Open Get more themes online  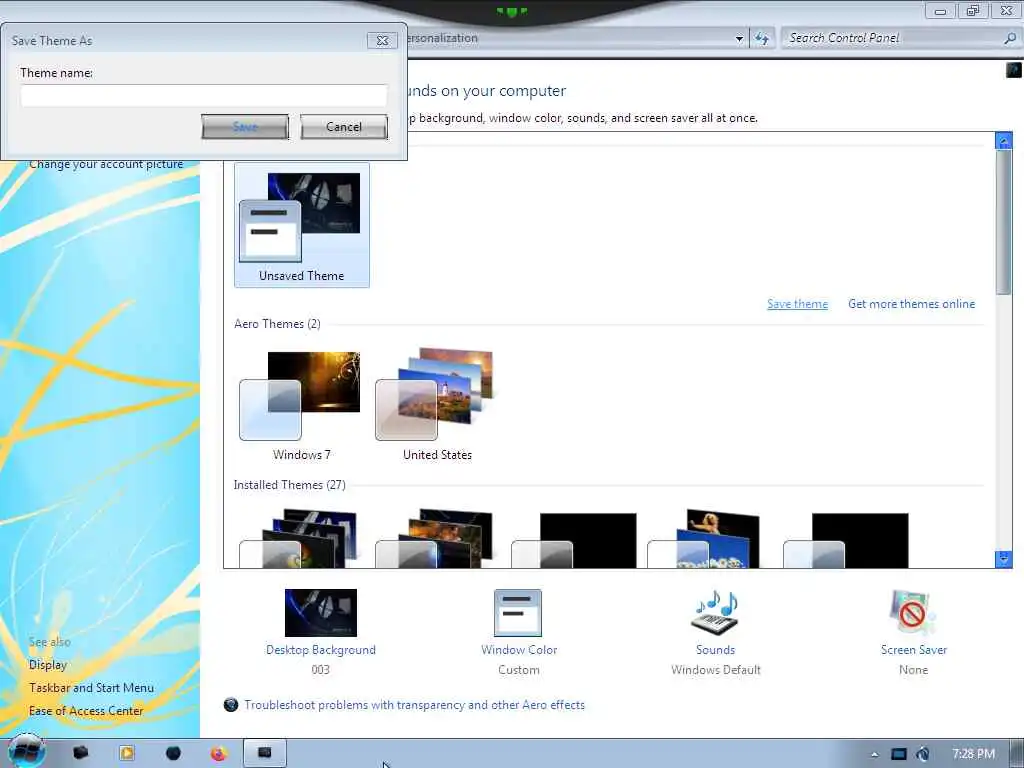(x=911, y=304)
